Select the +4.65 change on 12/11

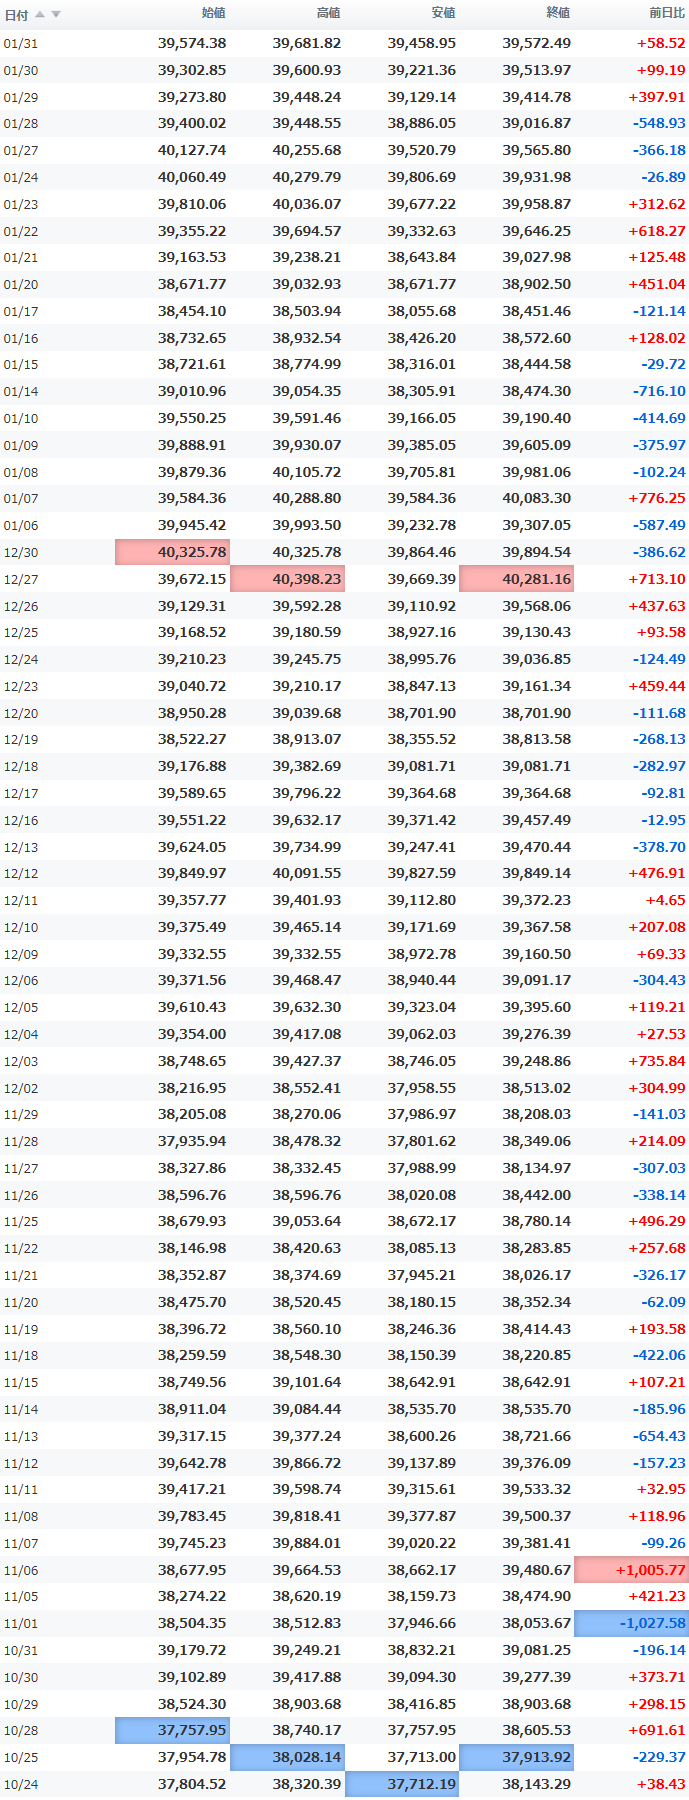[666, 901]
